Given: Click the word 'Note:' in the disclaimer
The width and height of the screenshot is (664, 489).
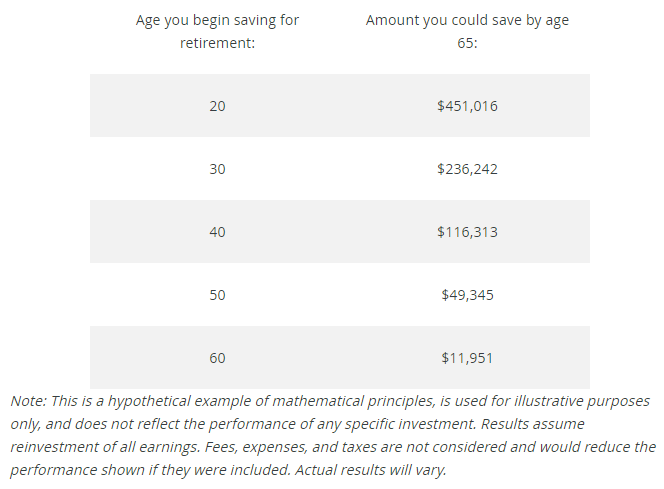Looking at the screenshot, I should (x=28, y=401).
